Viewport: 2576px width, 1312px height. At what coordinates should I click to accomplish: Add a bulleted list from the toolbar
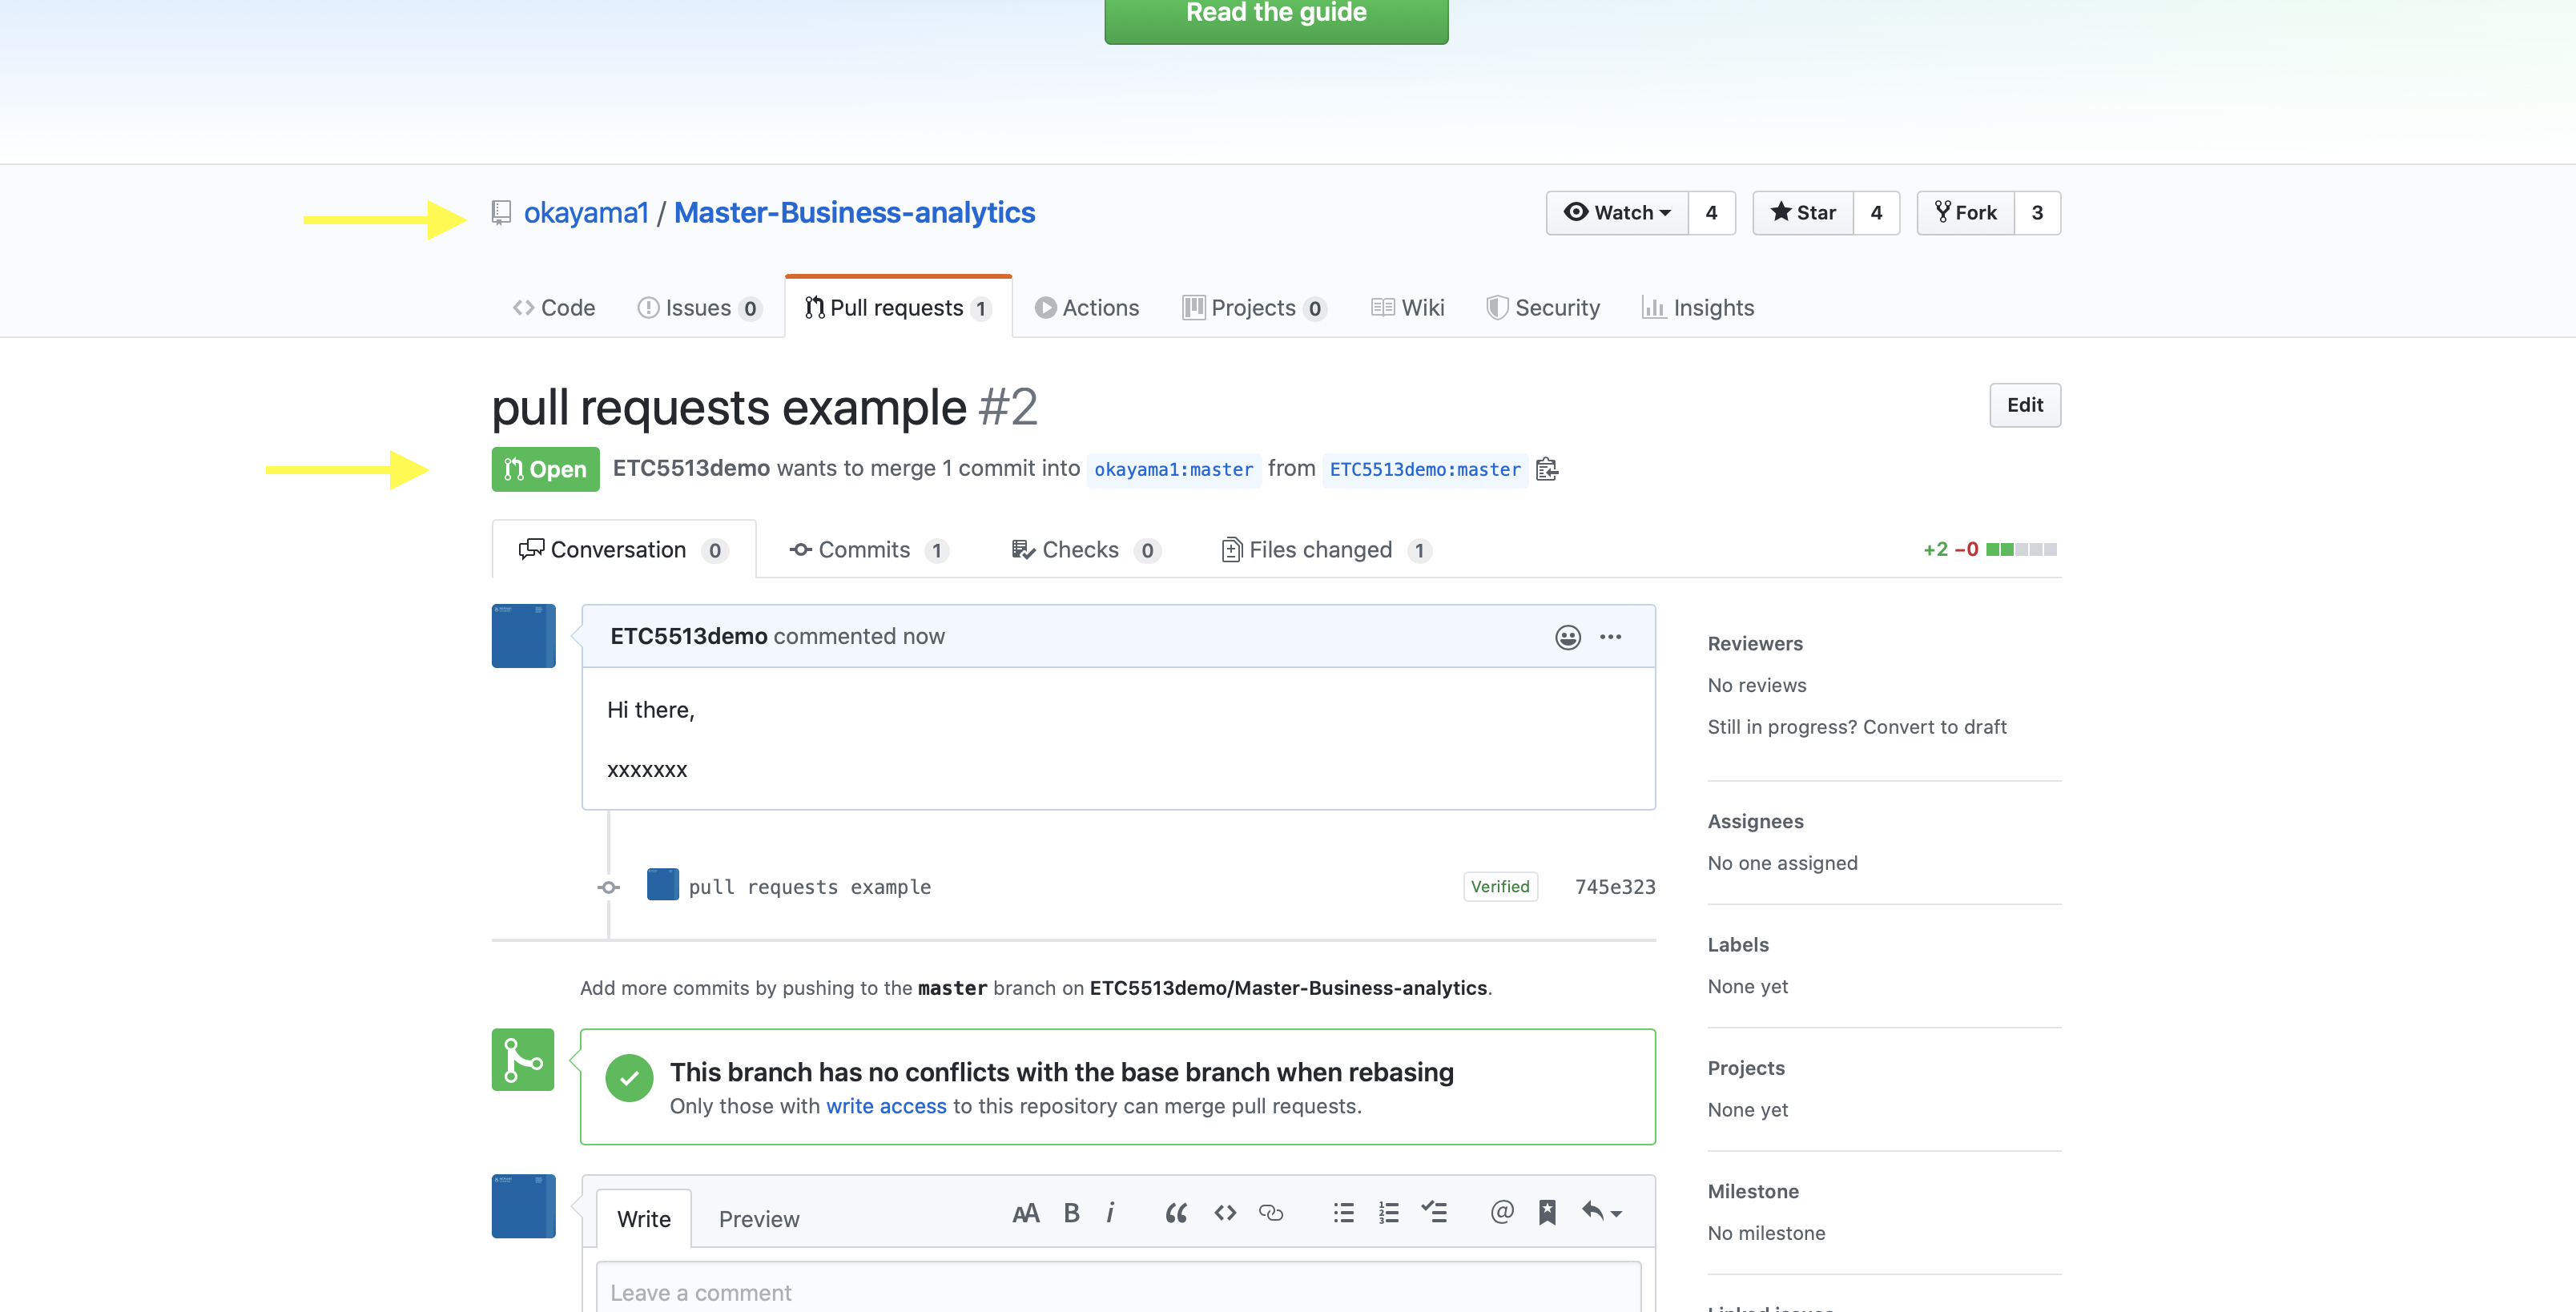(x=1343, y=1213)
